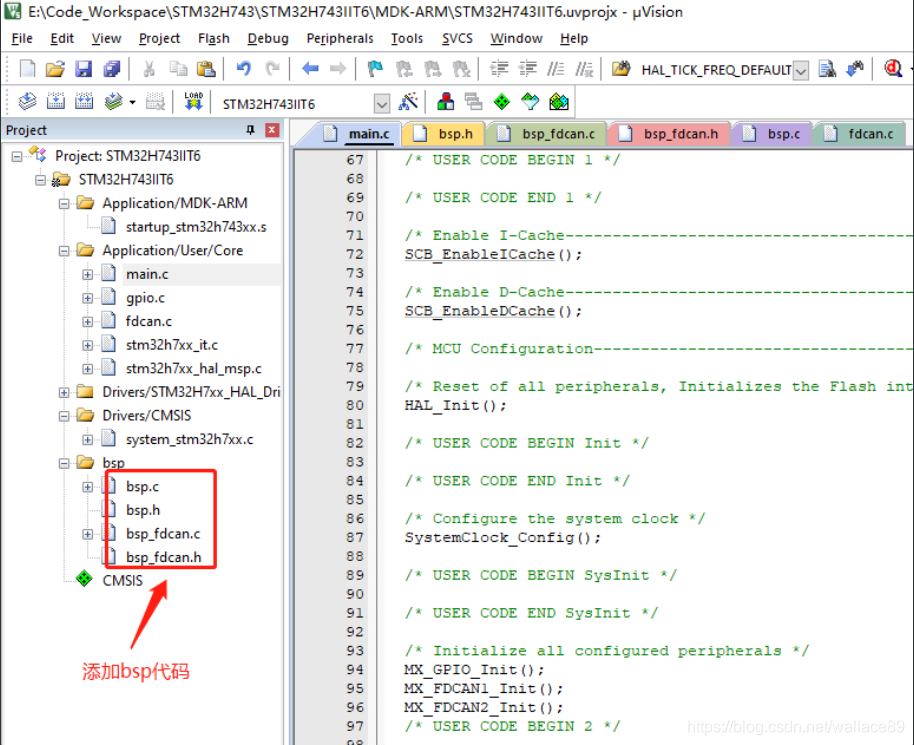The height and width of the screenshot is (745, 914).
Task: Navigate forward with the right arrow icon
Action: [x=338, y=69]
